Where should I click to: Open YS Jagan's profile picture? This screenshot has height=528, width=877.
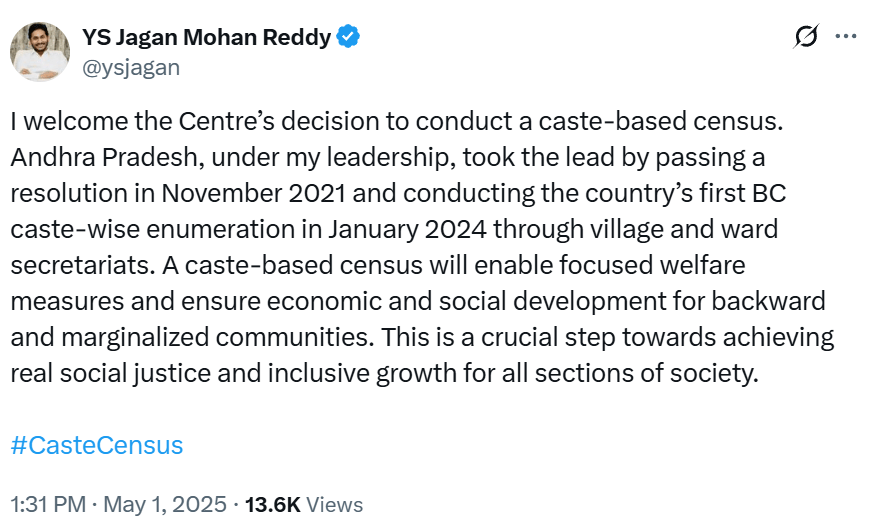click(x=40, y=51)
